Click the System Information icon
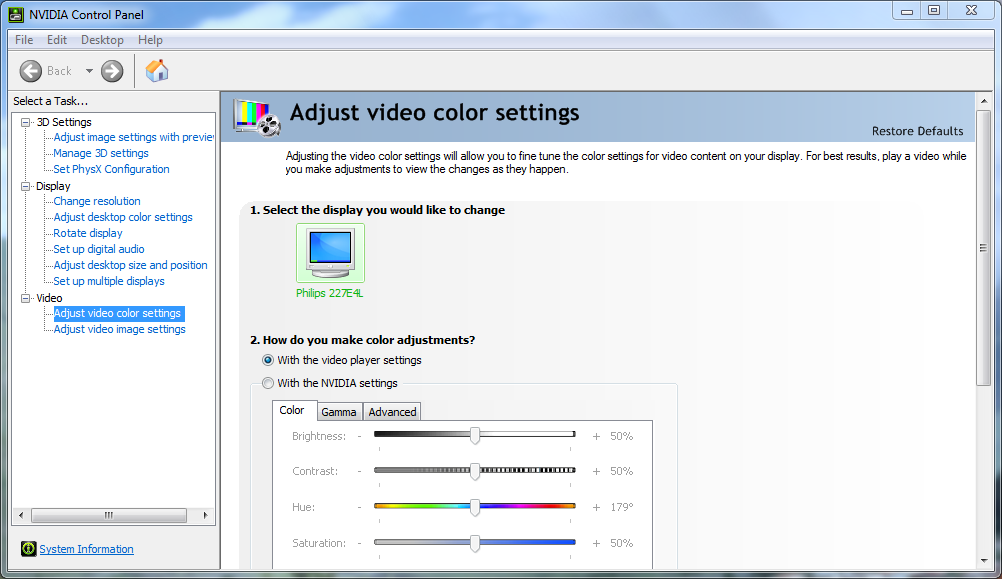1002x579 pixels. click(28, 548)
